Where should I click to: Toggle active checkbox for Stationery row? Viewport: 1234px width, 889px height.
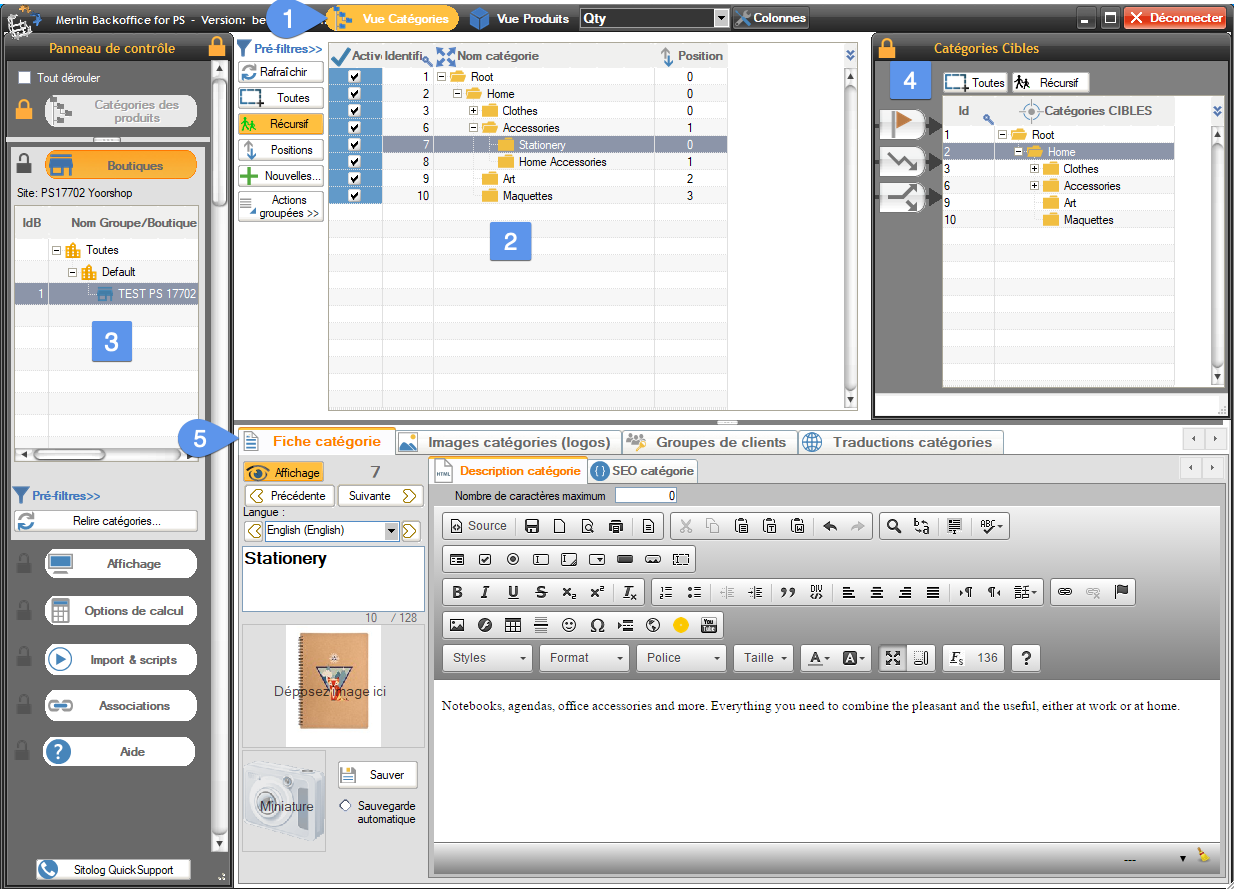click(x=354, y=145)
